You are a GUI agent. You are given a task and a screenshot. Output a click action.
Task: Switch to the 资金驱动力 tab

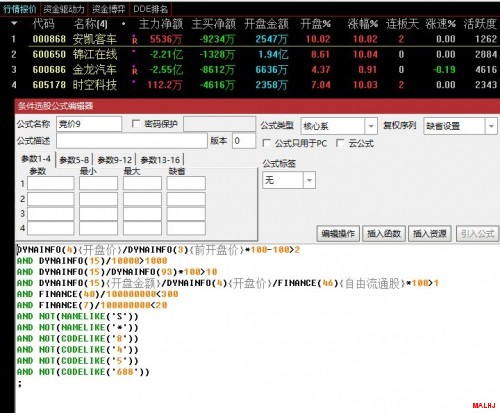[x=64, y=9]
